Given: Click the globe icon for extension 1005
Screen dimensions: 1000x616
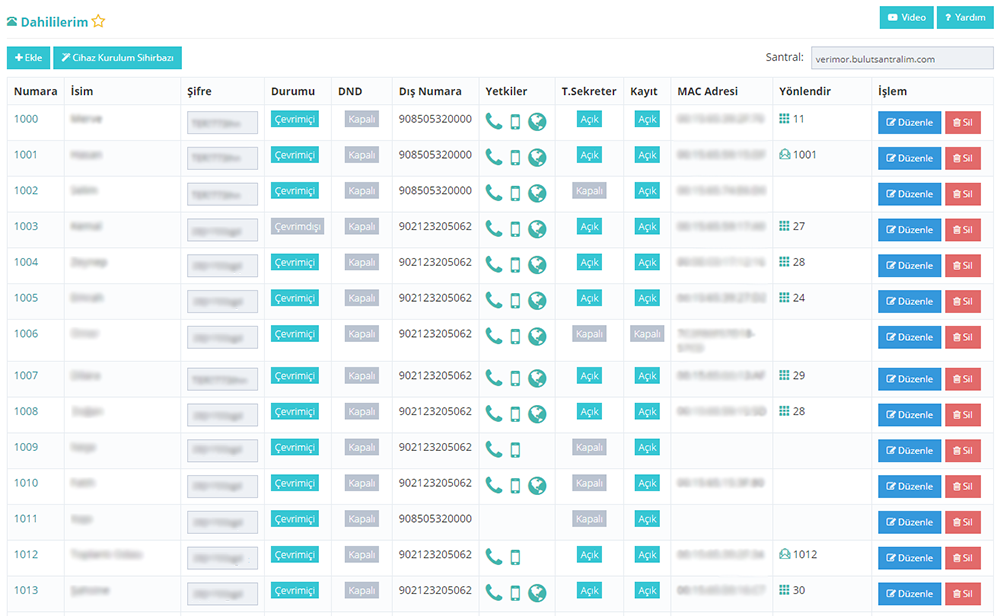Looking at the screenshot, I should pyautogui.click(x=537, y=300).
